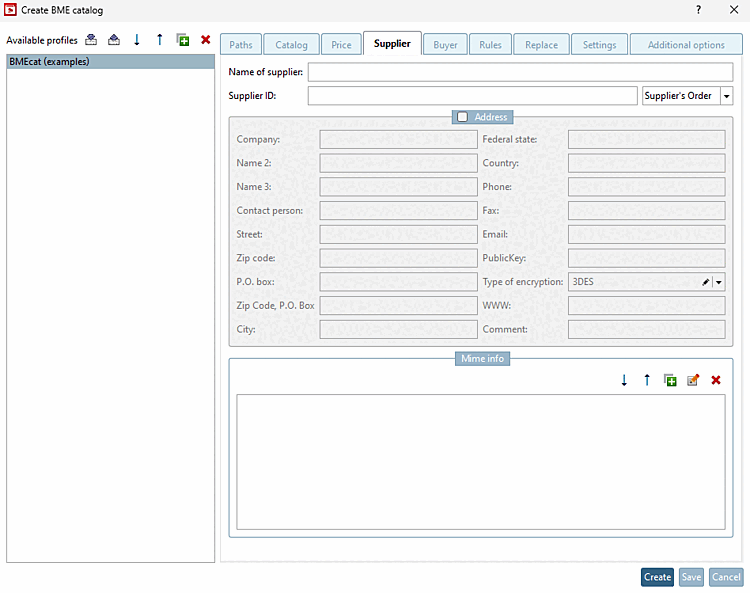Click the Federal state input field

[647, 140]
